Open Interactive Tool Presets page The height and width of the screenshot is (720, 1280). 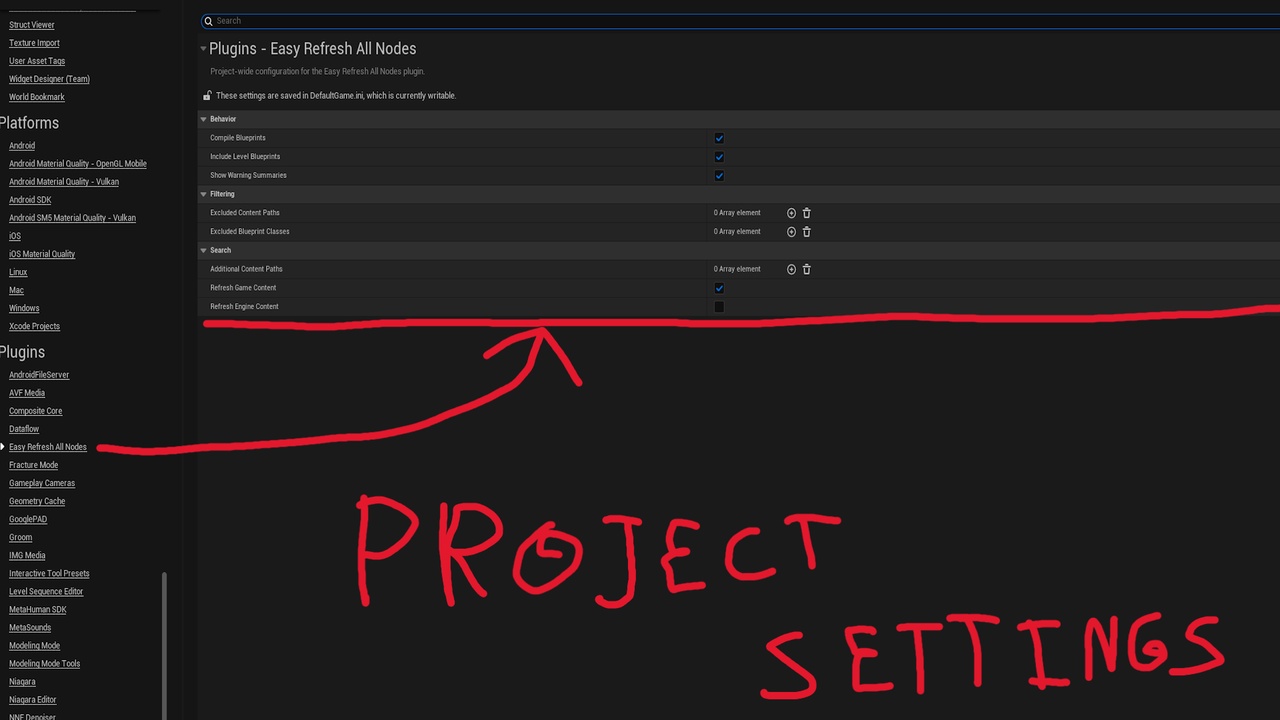(x=49, y=574)
